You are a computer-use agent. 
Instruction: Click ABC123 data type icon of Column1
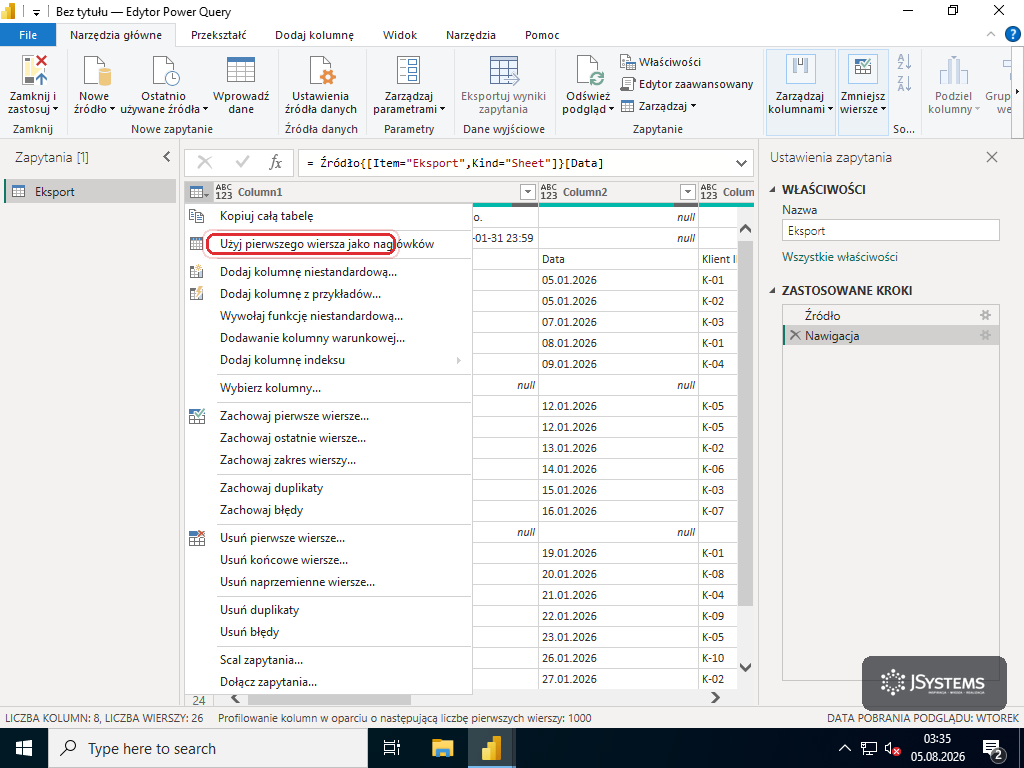click(223, 192)
